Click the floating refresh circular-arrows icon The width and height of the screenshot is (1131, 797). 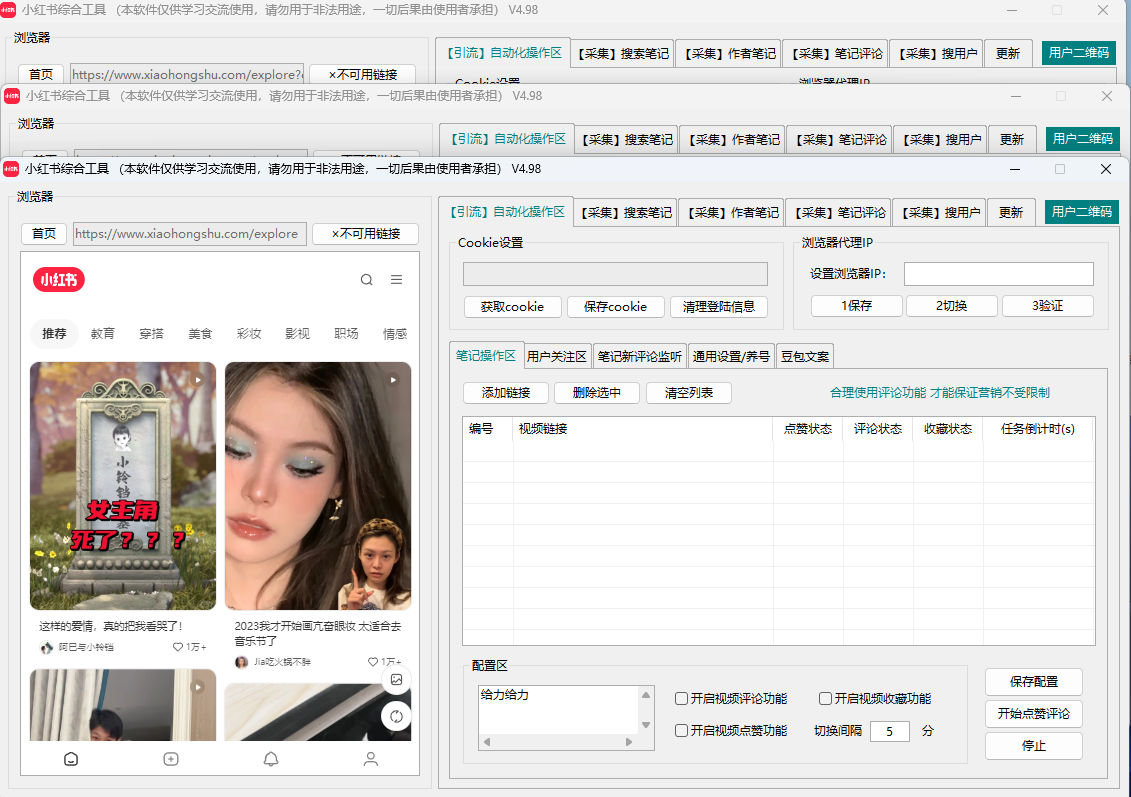[x=396, y=716]
